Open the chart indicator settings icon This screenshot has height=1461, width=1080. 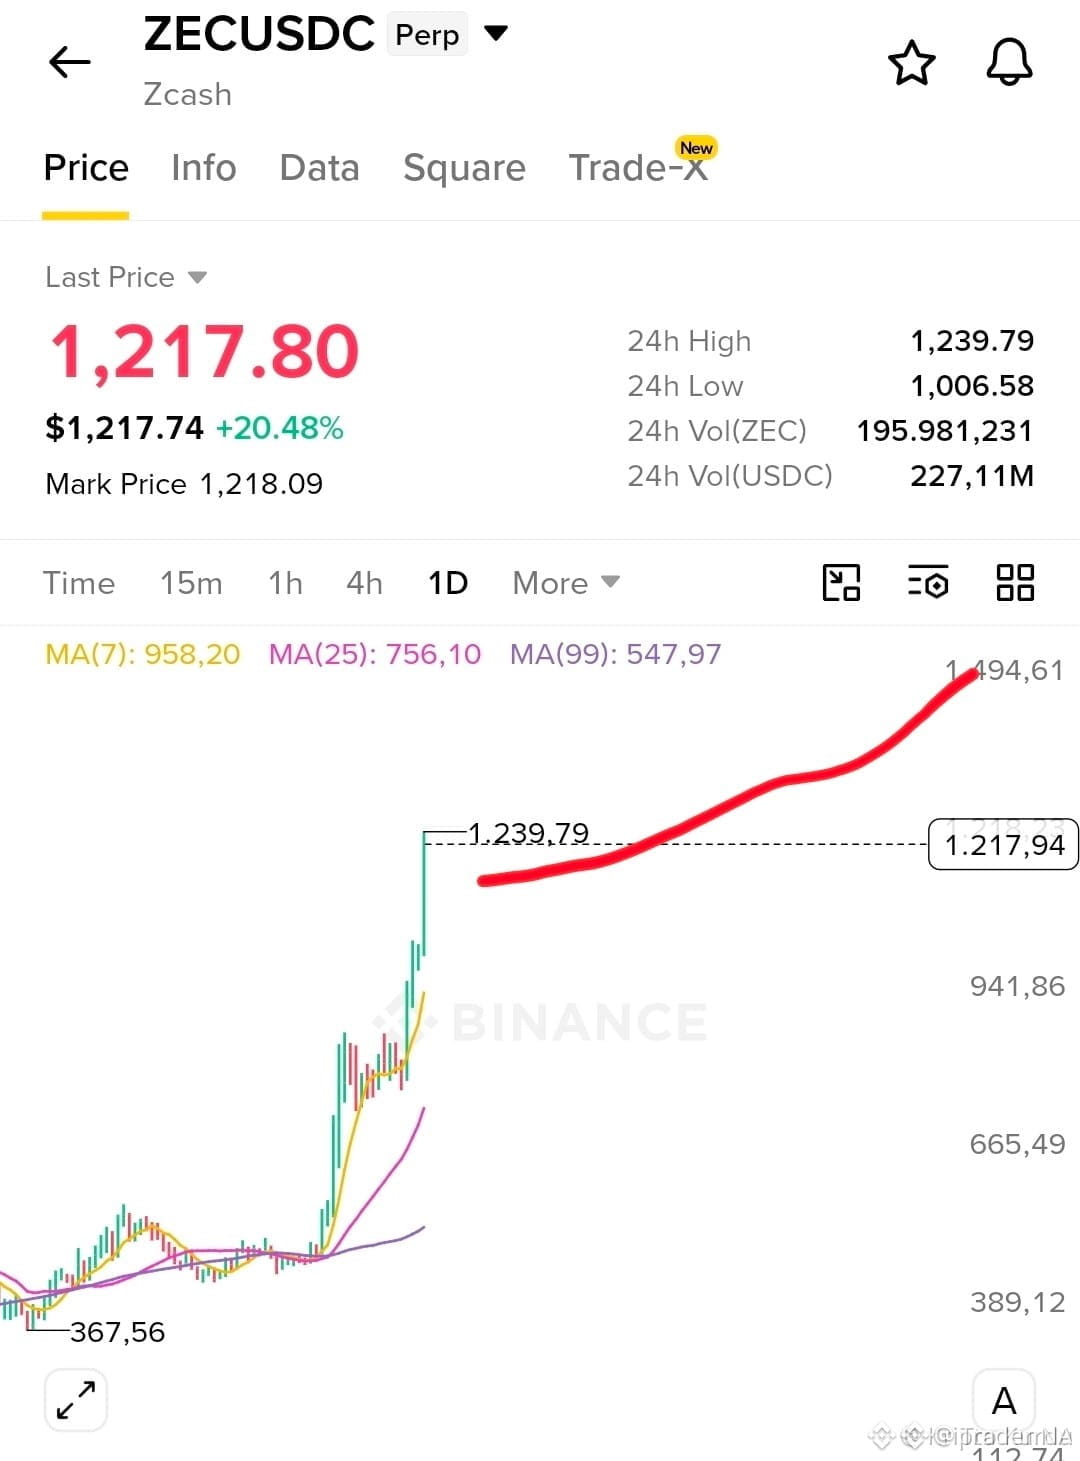coord(928,582)
